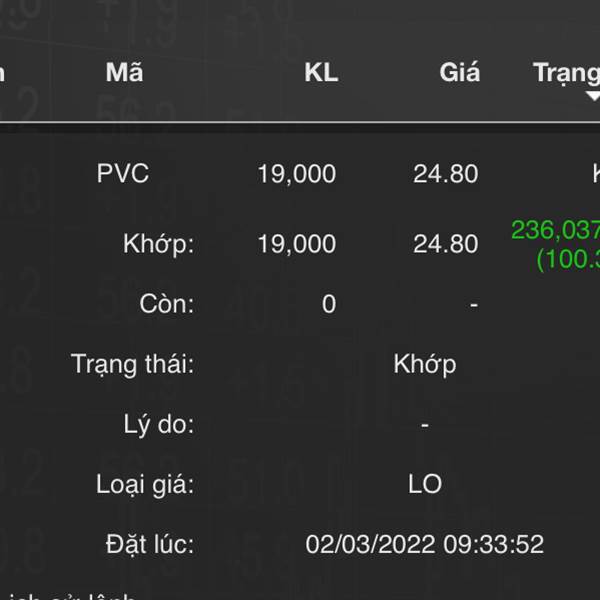Image resolution: width=600 pixels, height=600 pixels.
Task: Open the Trạng thái column sort arrow
Action: tap(593, 96)
